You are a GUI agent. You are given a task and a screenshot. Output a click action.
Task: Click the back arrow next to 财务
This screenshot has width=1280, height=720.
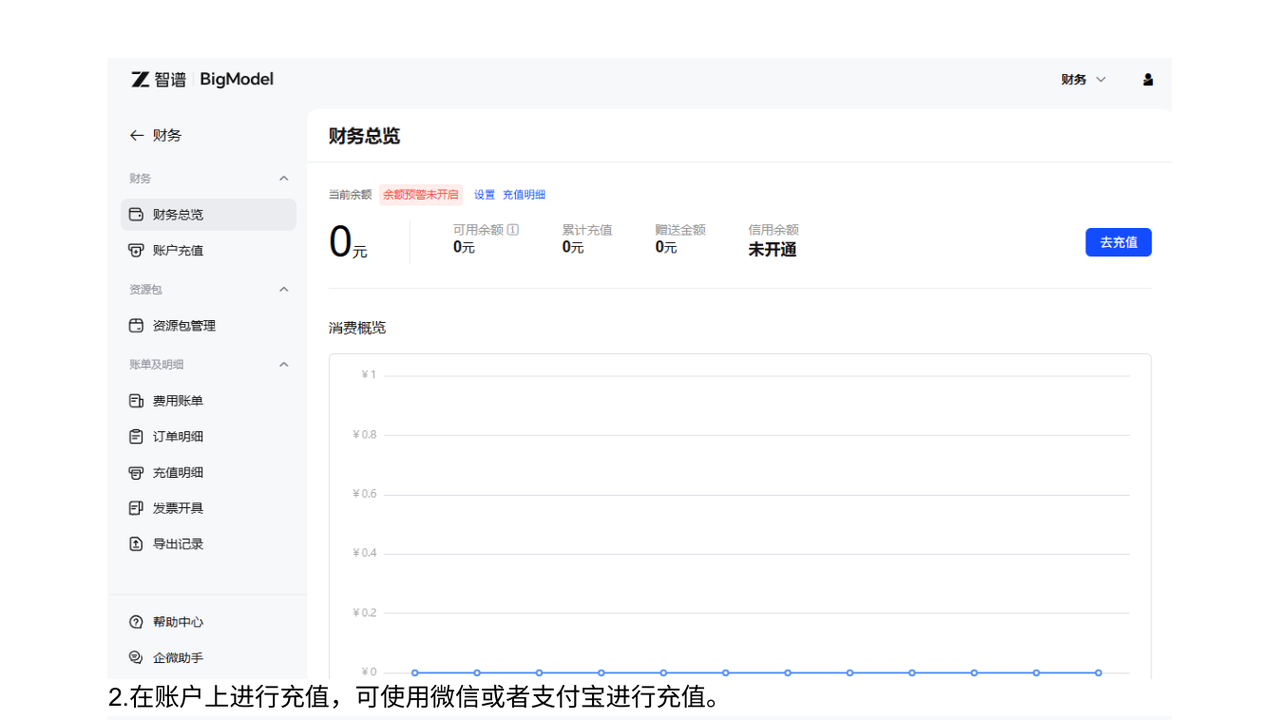(137, 135)
